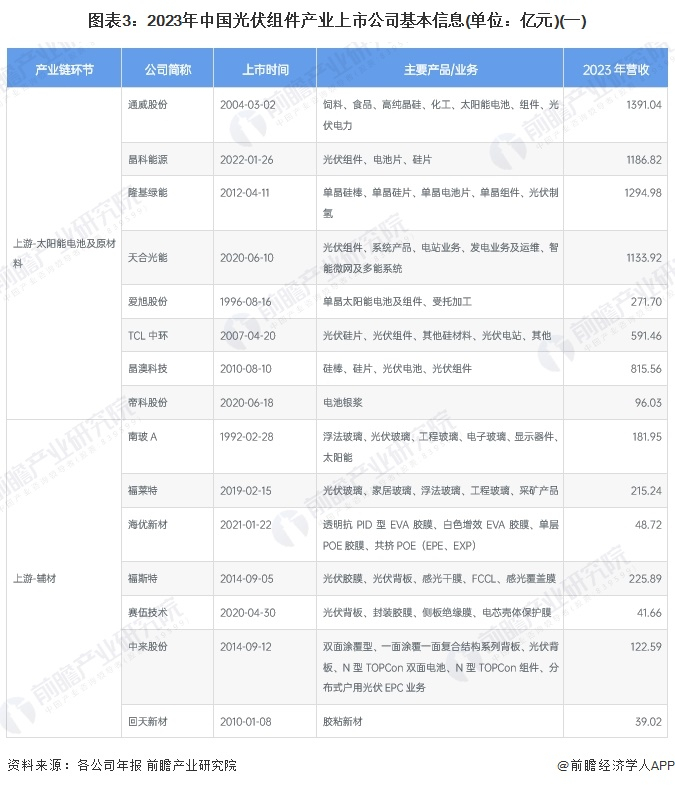The image size is (675, 786).
Task: Click listing date 2012-04-11
Action: 245,192
